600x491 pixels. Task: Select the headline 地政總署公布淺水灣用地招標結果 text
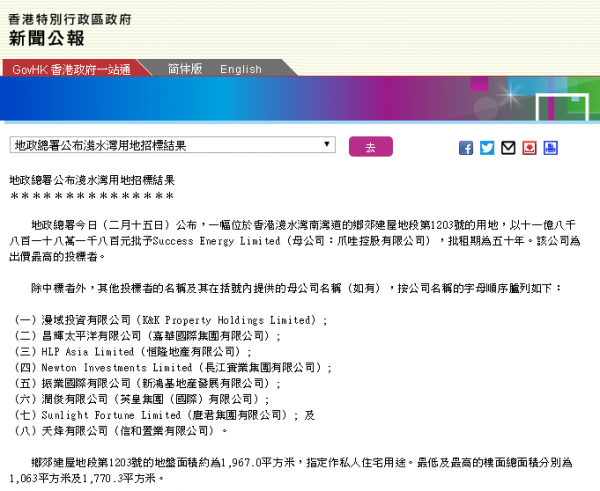point(92,180)
